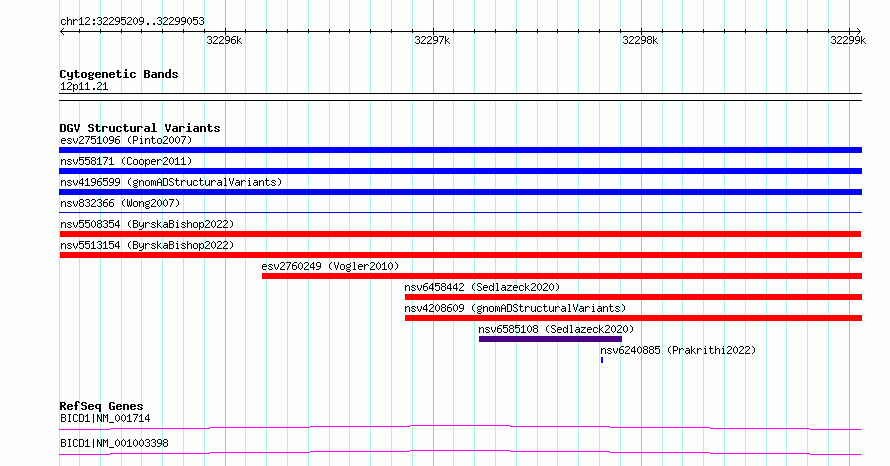Open the nsv832366 (Wong2007) label
The width and height of the screenshot is (890, 466).
point(120,203)
